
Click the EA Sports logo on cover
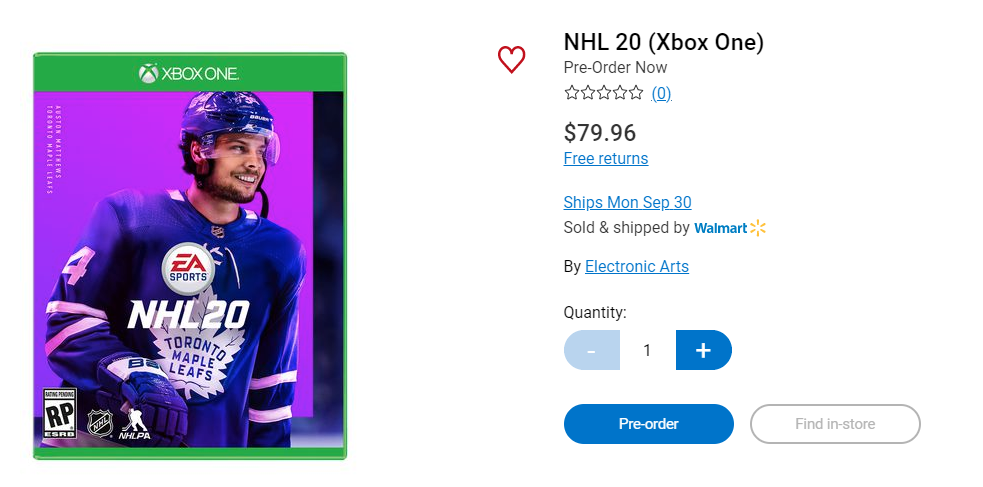click(188, 268)
